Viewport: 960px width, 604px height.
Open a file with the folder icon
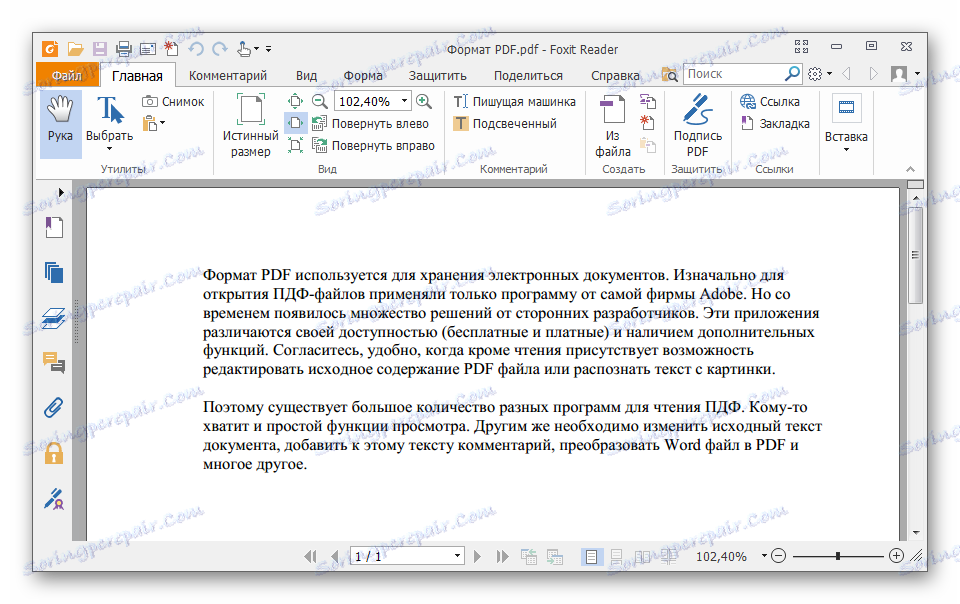75,48
